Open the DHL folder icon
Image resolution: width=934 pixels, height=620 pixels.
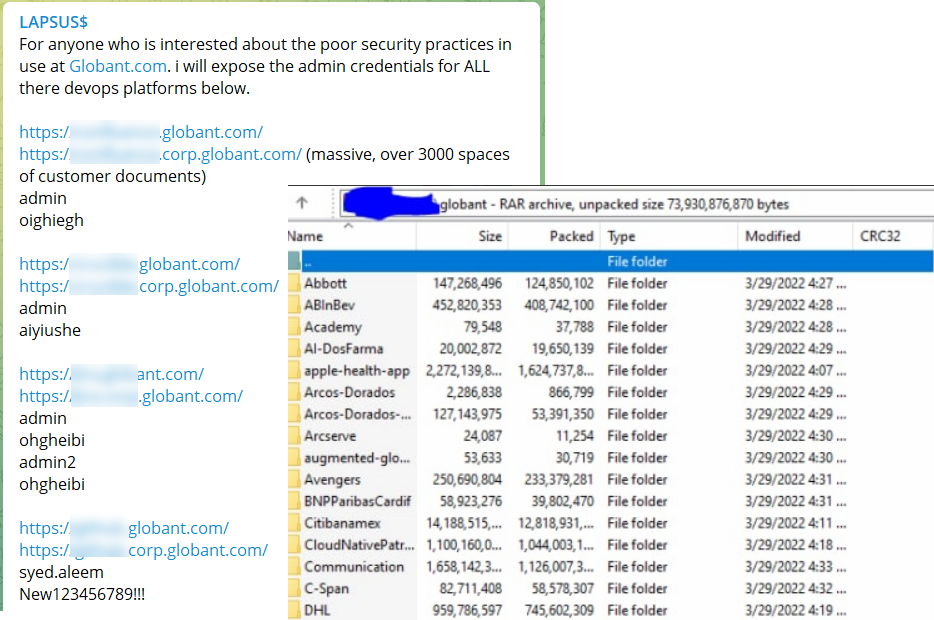294,610
